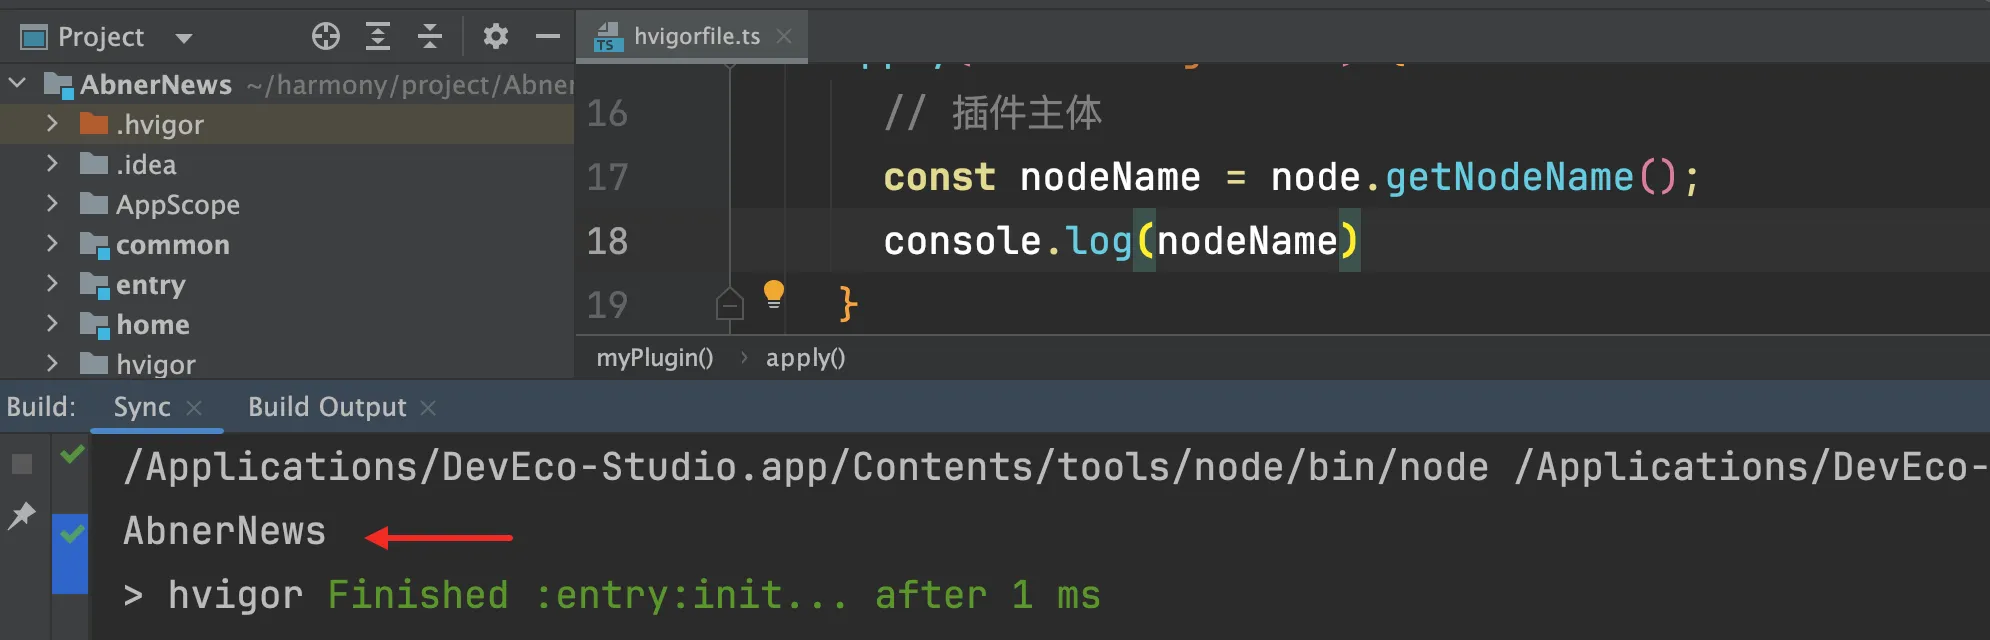Select the highlighted successful sync node checkmark

pyautogui.click(x=71, y=534)
